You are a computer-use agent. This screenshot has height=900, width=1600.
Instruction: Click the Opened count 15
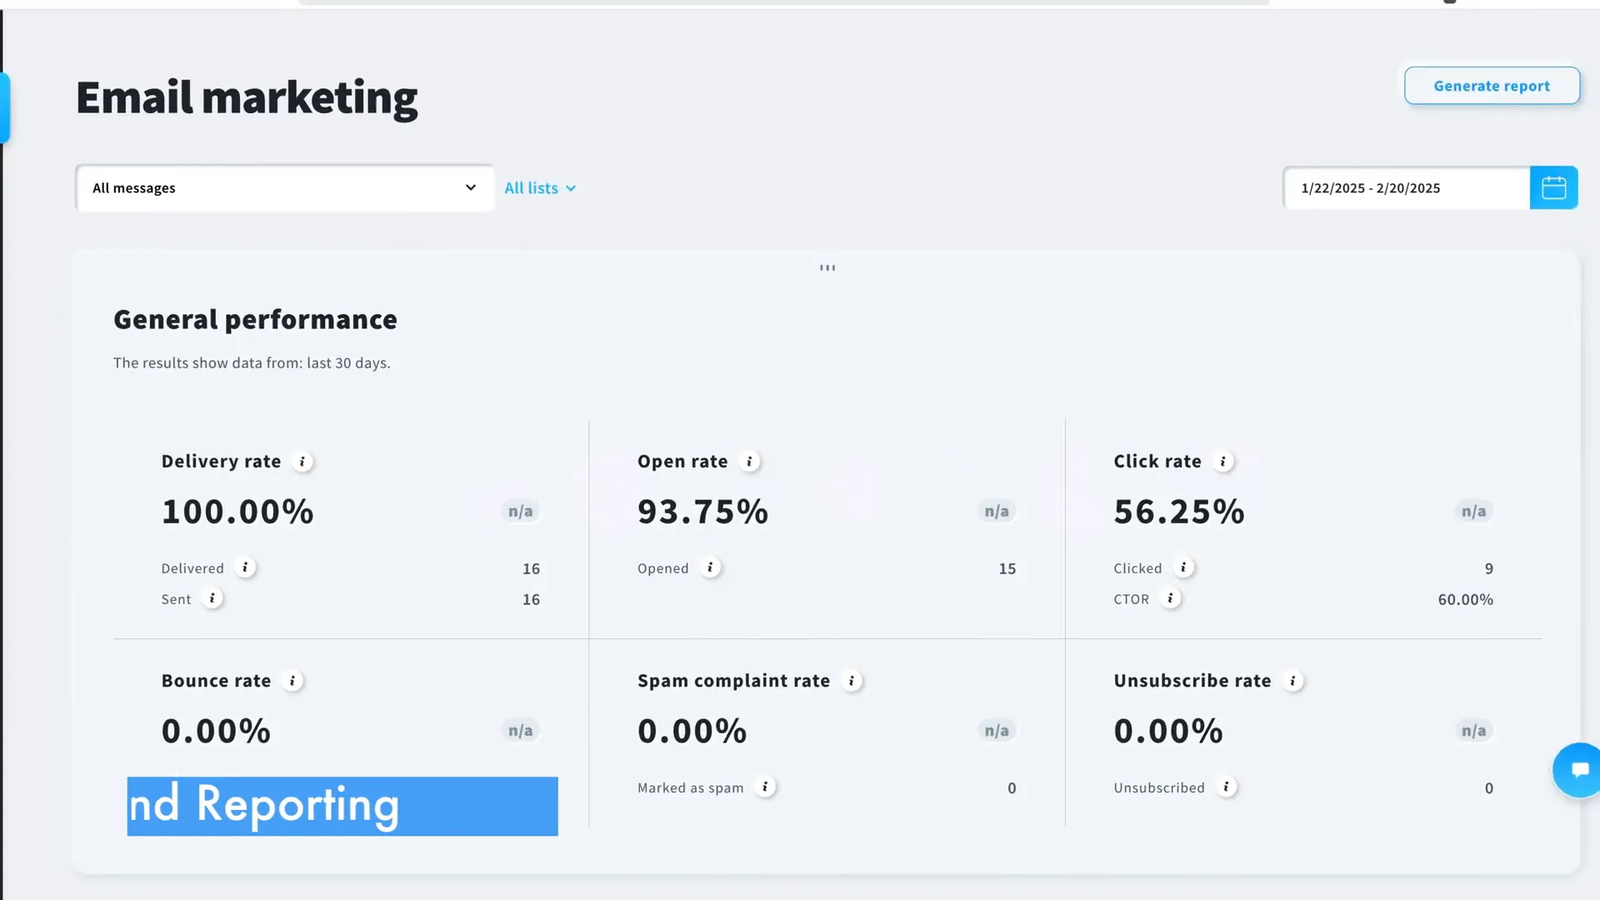[x=1007, y=568]
